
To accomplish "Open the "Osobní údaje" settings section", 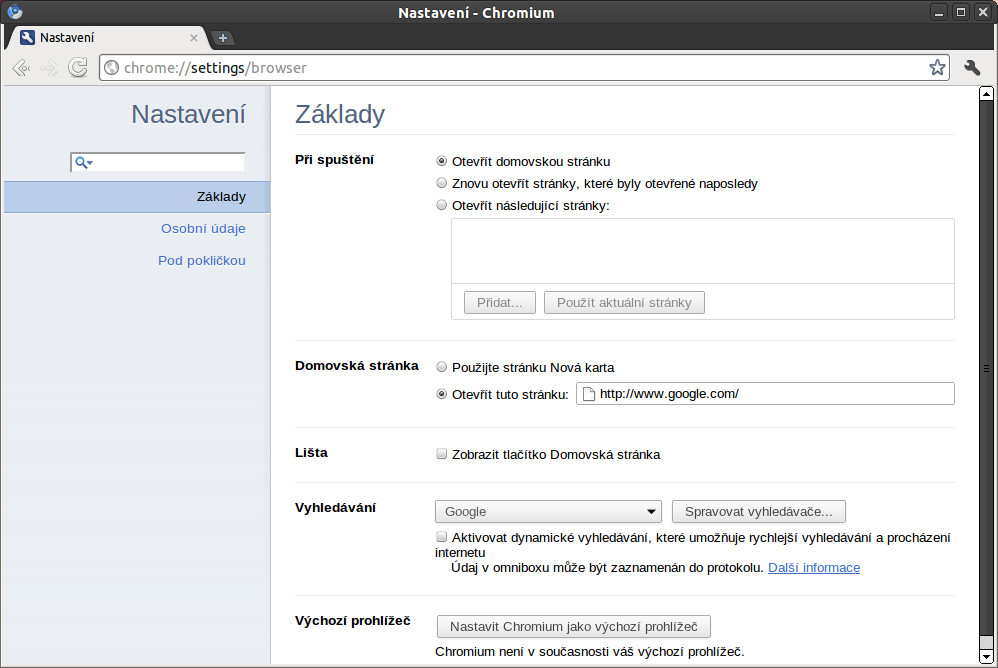I will (203, 228).
